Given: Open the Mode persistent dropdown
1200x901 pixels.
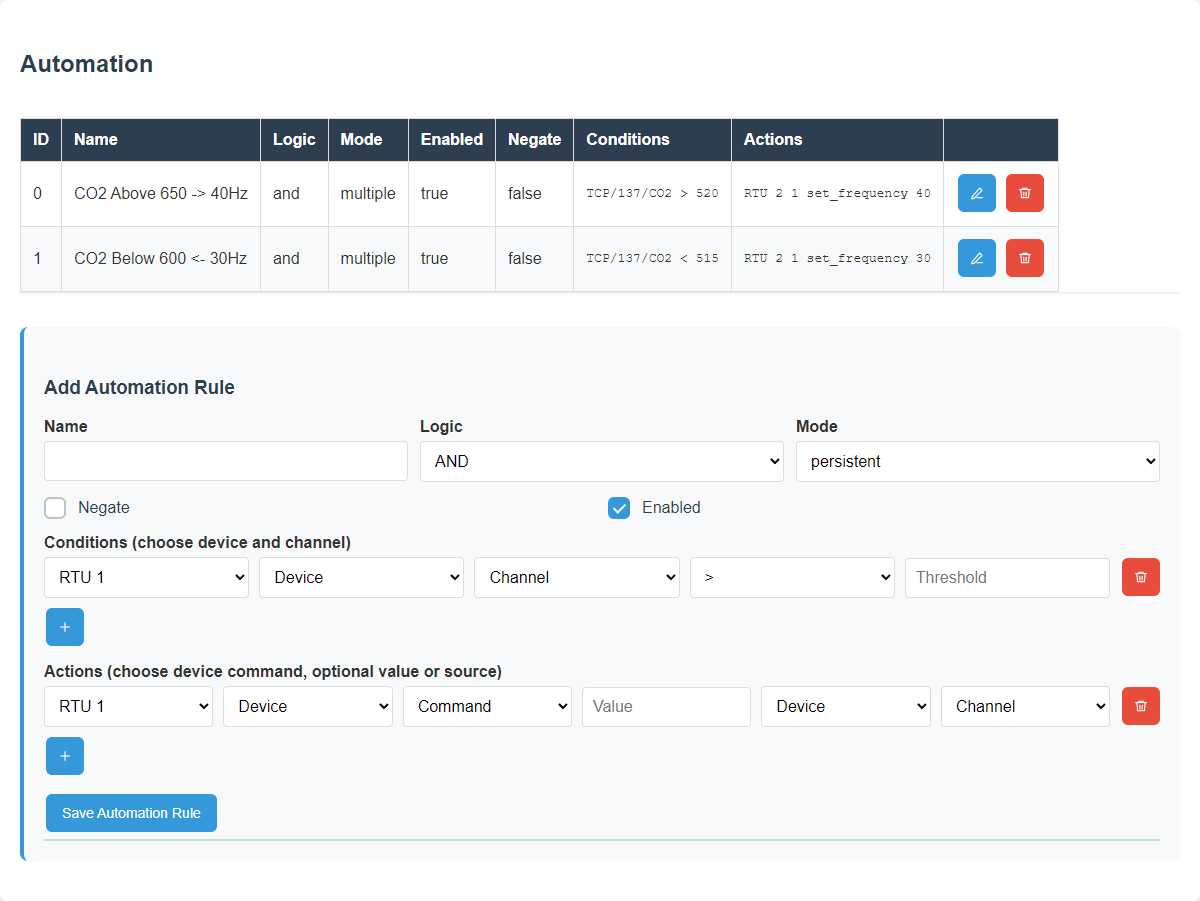Looking at the screenshot, I should [x=978, y=461].
